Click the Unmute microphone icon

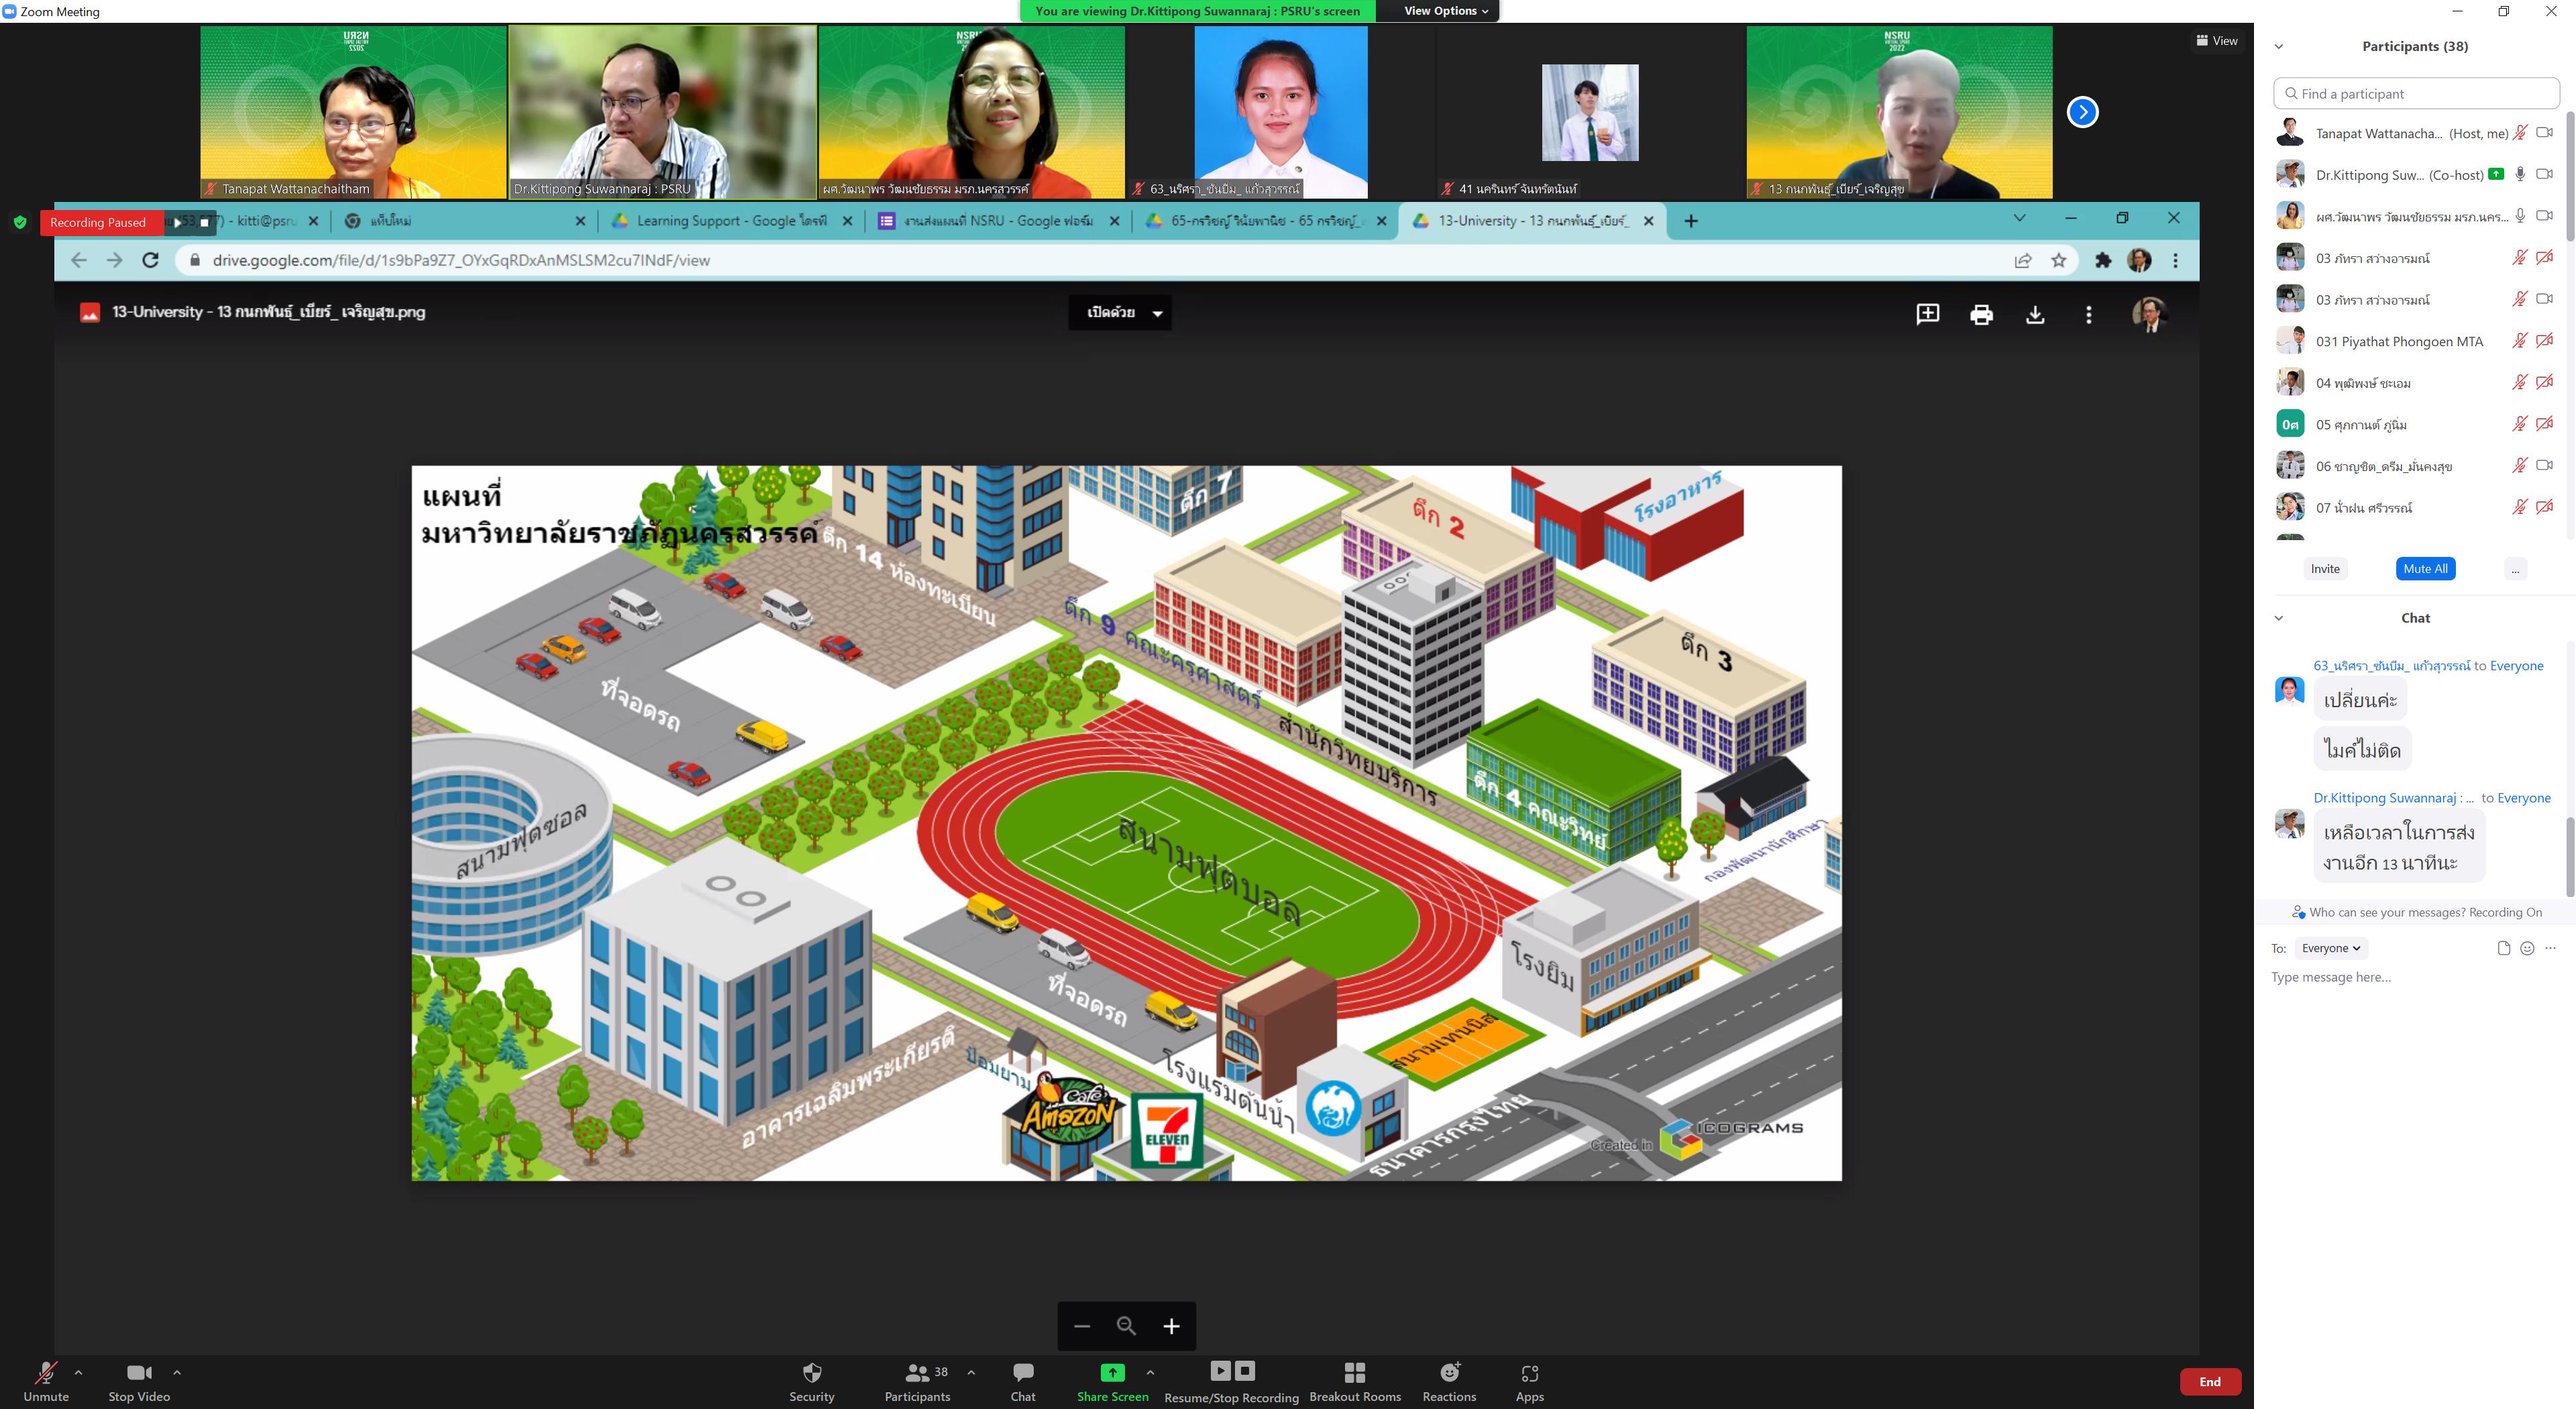click(x=46, y=1373)
